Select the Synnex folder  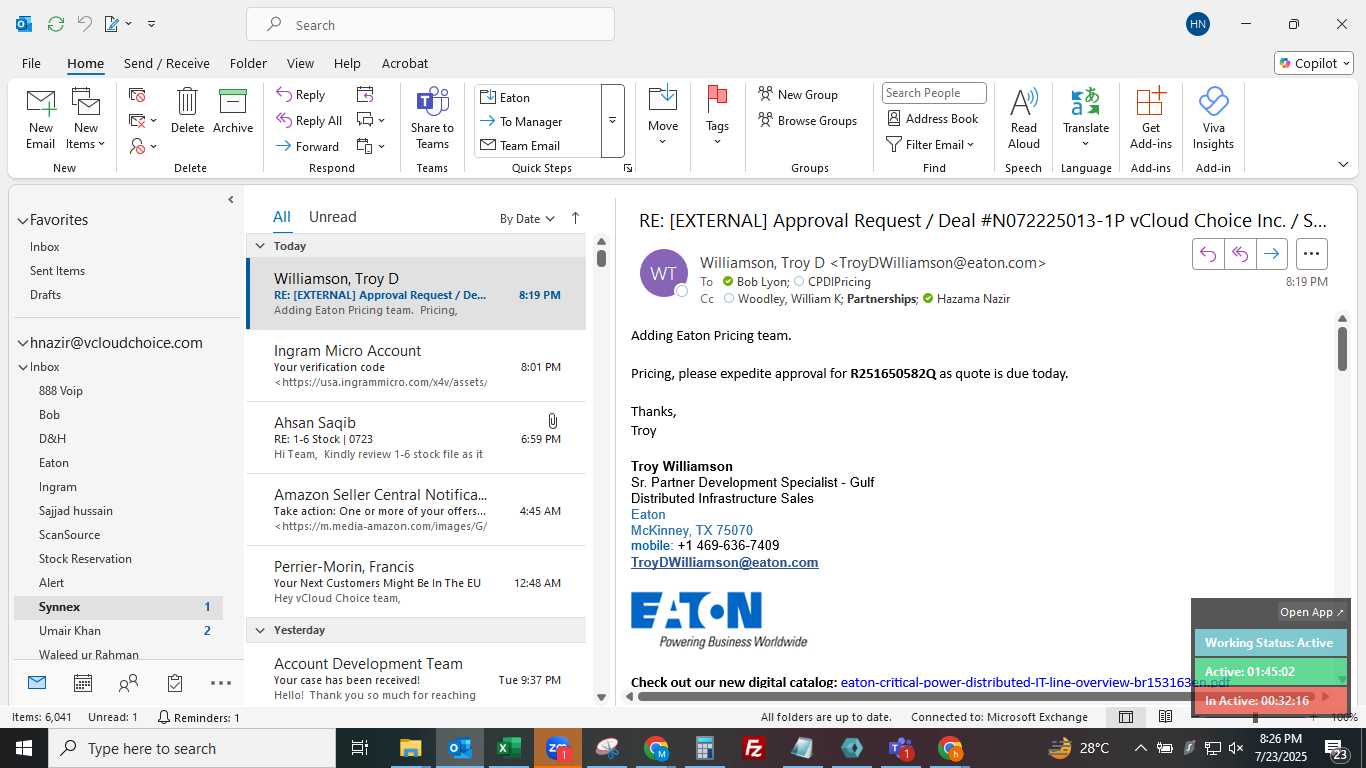118,607
